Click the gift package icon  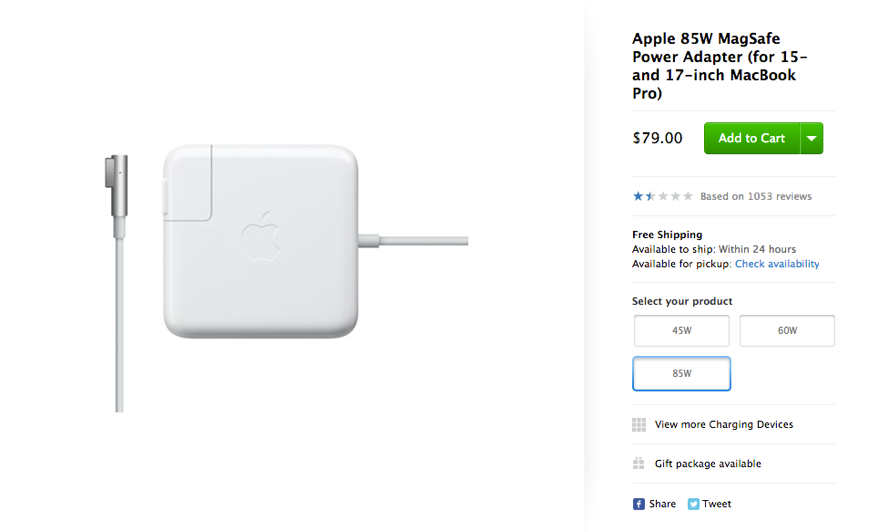coord(639,464)
